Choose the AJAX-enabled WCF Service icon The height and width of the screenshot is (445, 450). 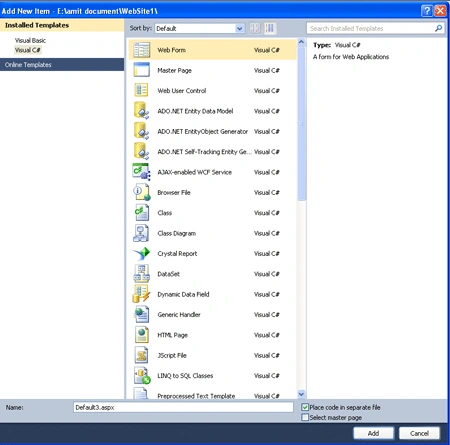click(142, 172)
